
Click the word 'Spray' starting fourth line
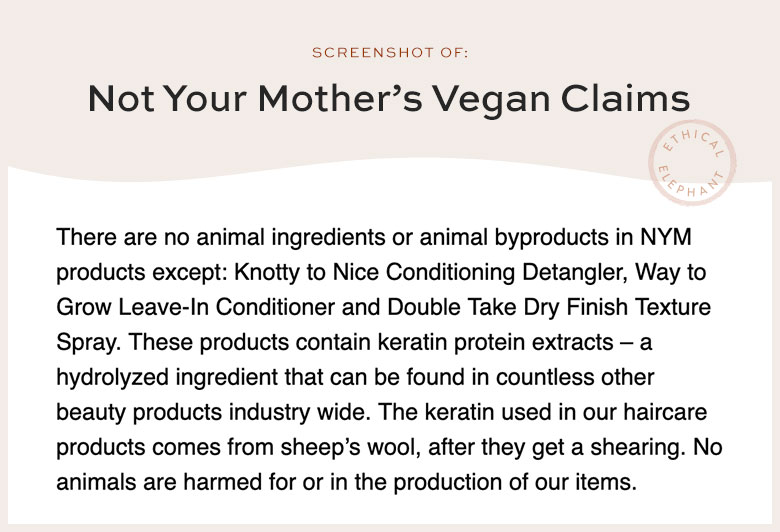88,342
